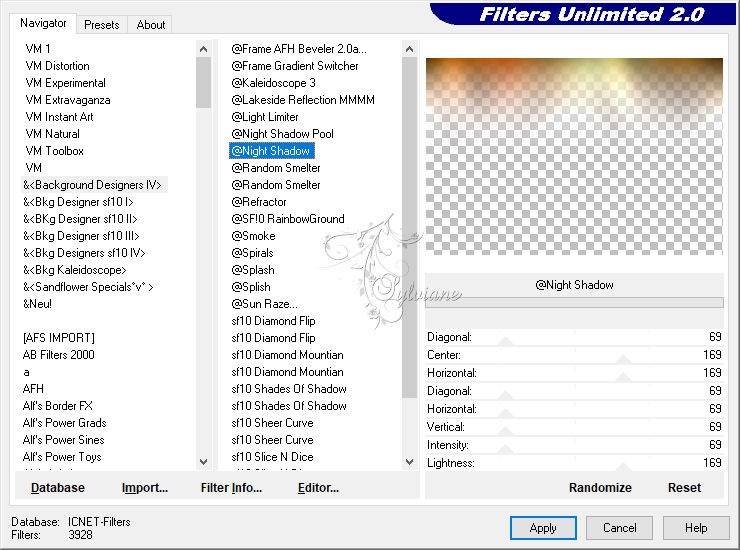740x550 pixels.
Task: Click the Apply button
Action: (x=543, y=527)
